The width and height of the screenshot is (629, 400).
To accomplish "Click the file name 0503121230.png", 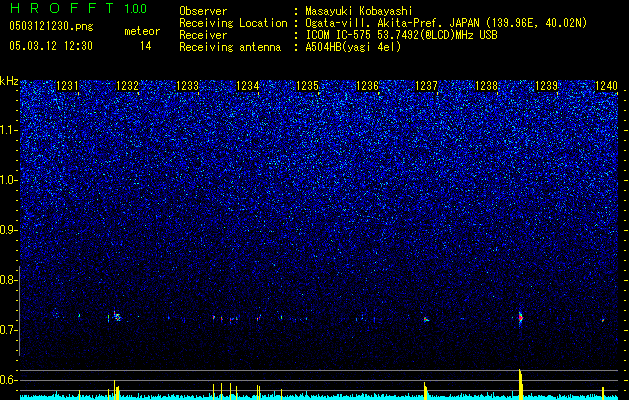I will (51, 26).
